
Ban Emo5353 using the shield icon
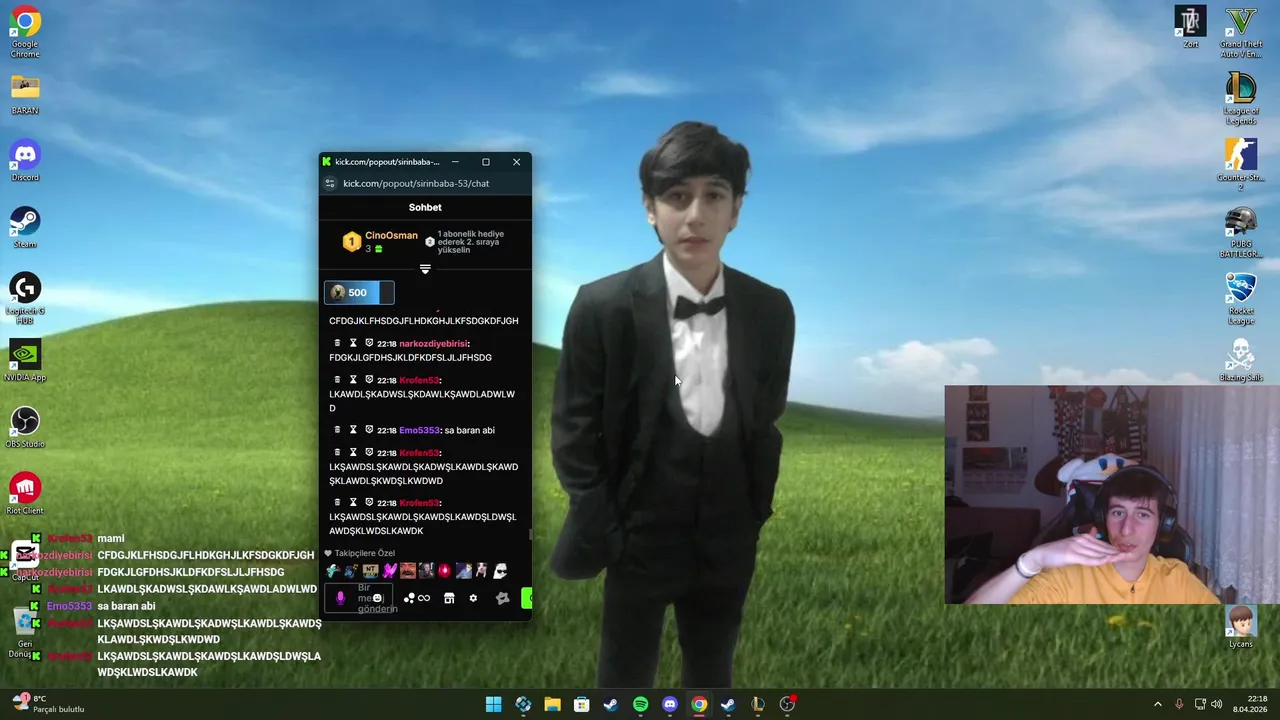coord(369,430)
